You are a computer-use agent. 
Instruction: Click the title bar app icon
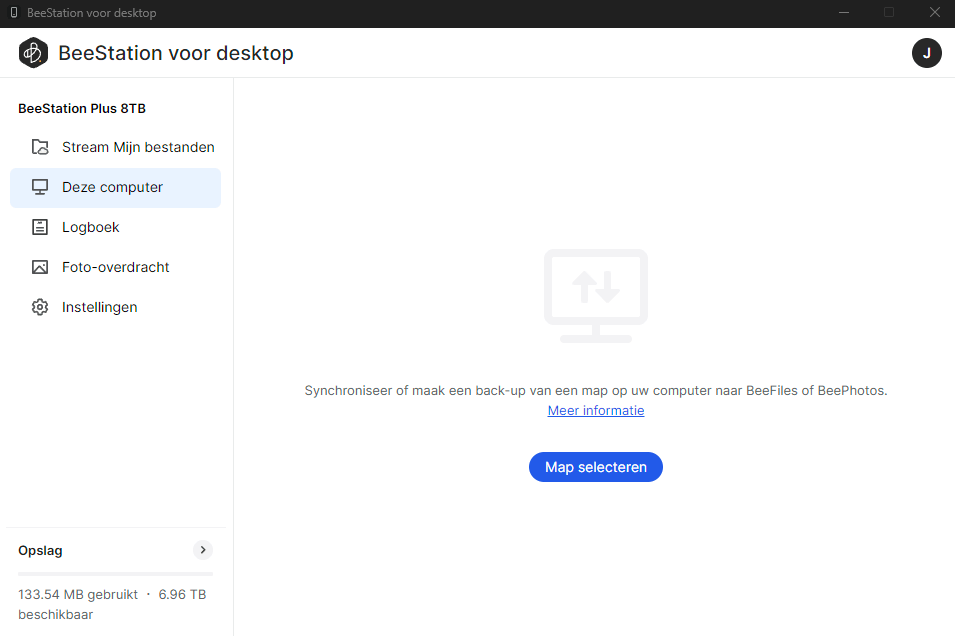point(14,12)
